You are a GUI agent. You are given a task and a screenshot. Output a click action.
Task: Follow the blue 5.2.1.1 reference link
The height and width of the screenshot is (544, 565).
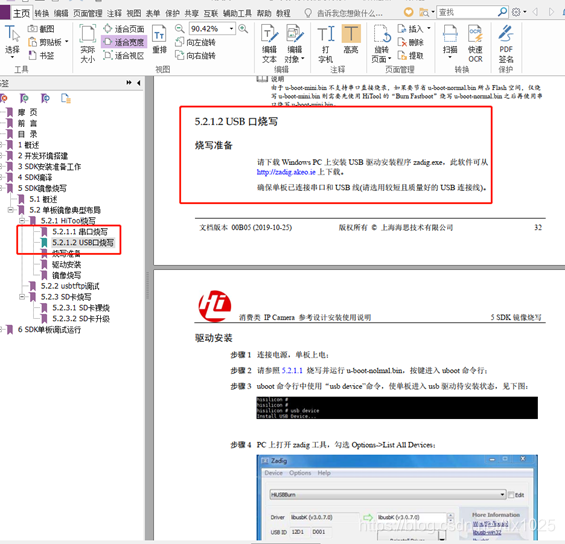(292, 370)
